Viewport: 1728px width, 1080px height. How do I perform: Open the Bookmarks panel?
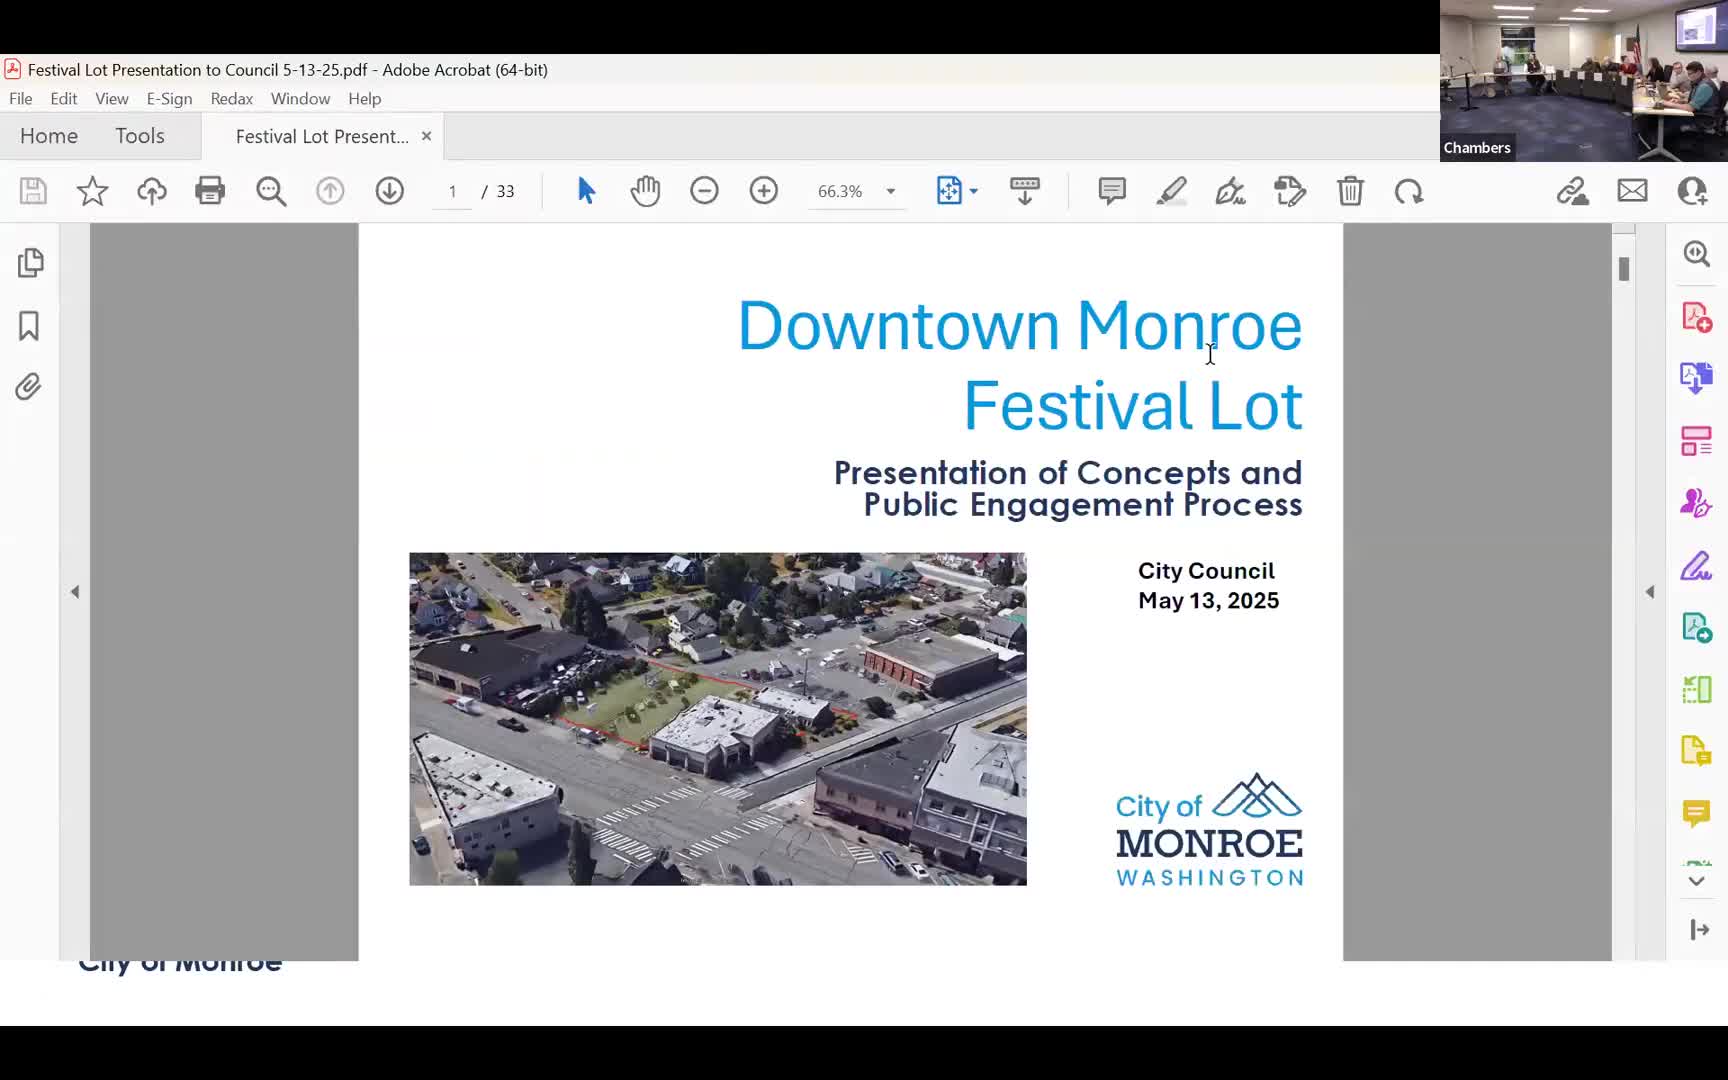(28, 325)
